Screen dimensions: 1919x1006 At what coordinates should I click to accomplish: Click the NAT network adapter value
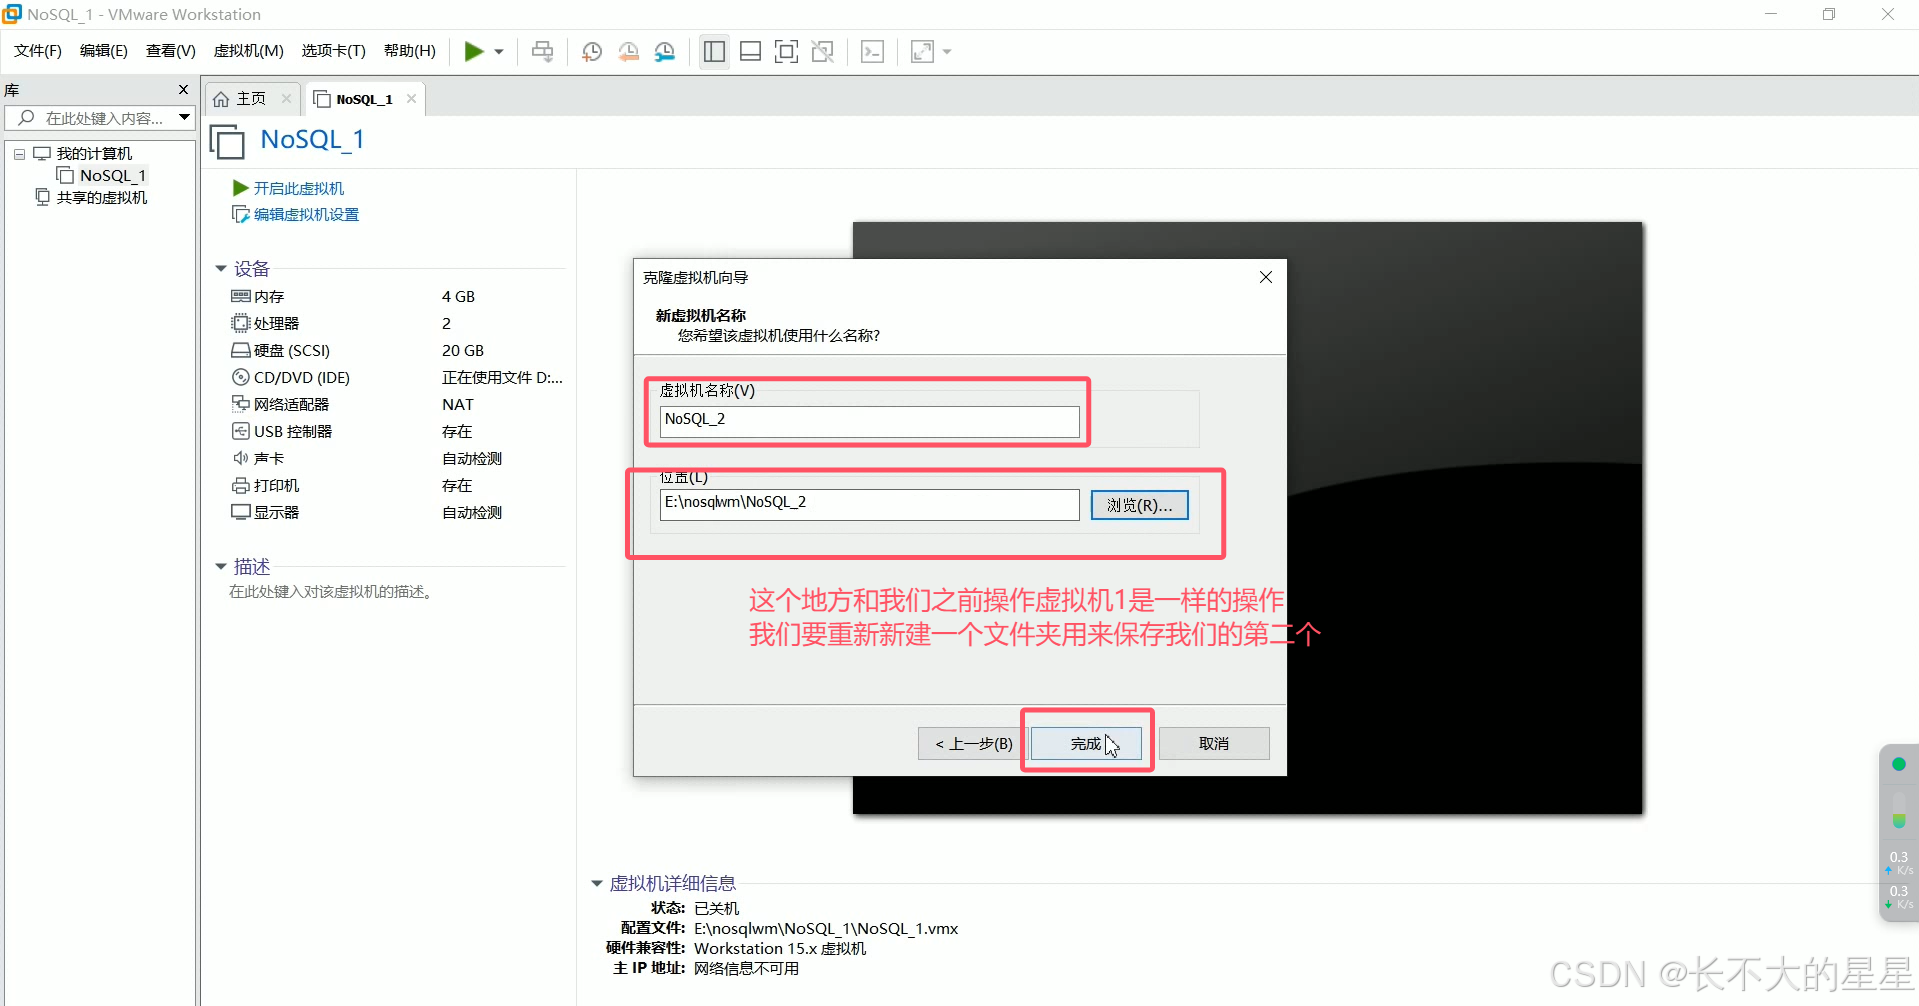pyautogui.click(x=458, y=405)
